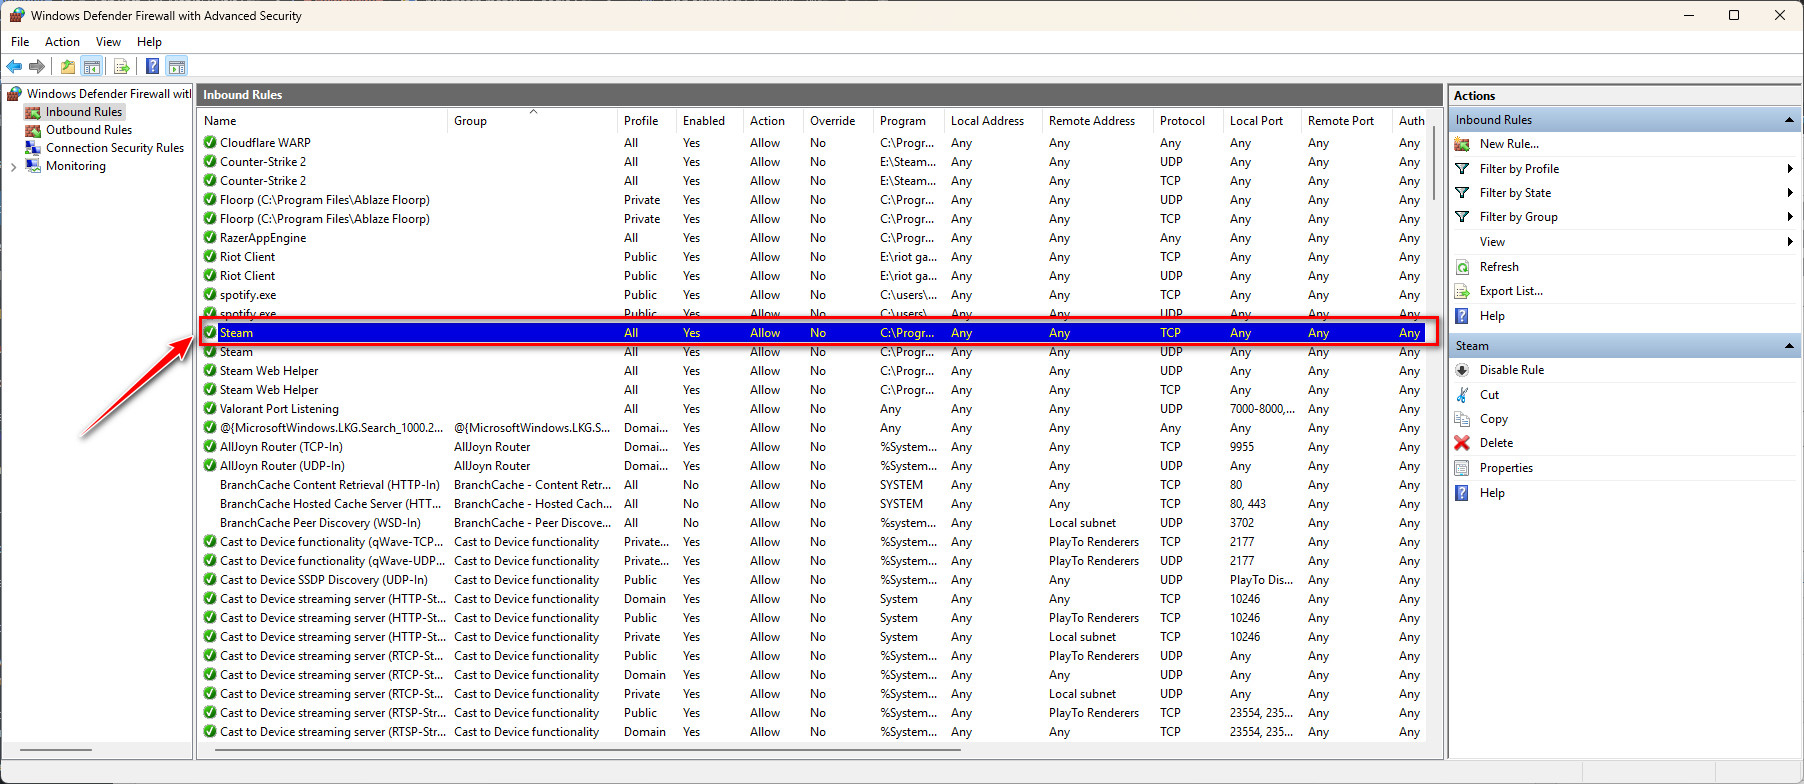Toggle the Show/Hide Console Tree toolbar icon
This screenshot has width=1804, height=784.
(x=92, y=67)
